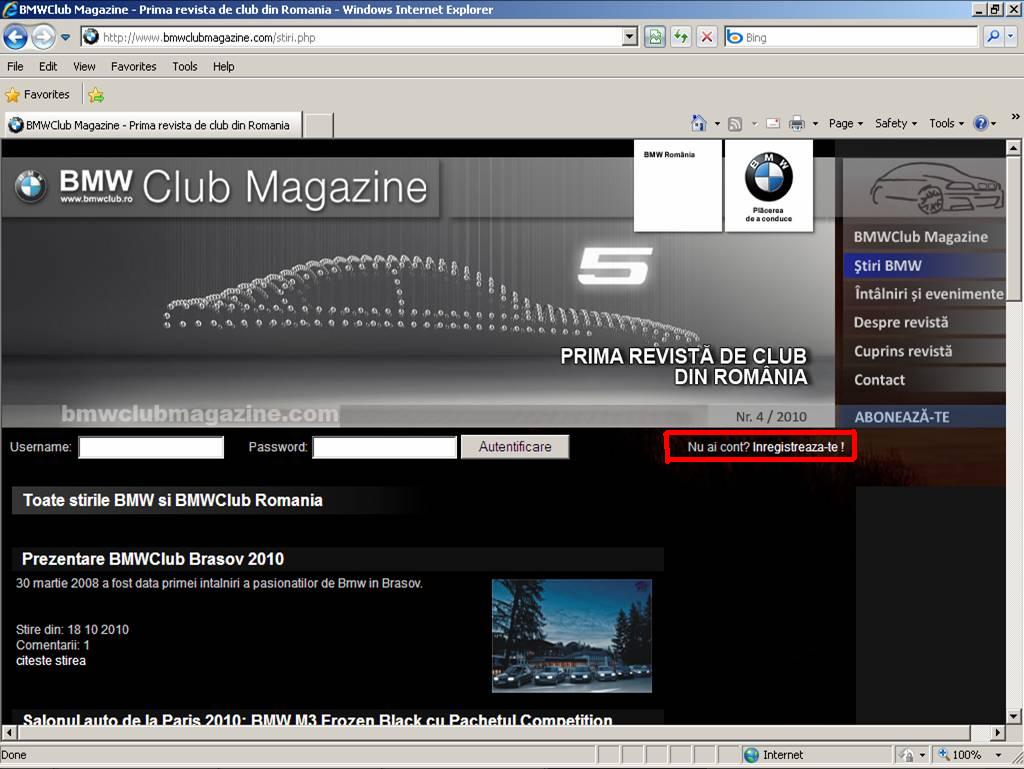
Task: Expand the Home button dropdown arrow
Action: click(x=717, y=123)
